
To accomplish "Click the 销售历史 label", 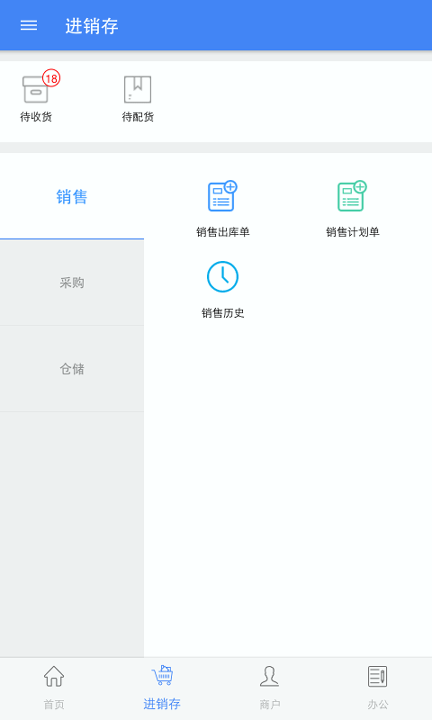I will (x=223, y=313).
